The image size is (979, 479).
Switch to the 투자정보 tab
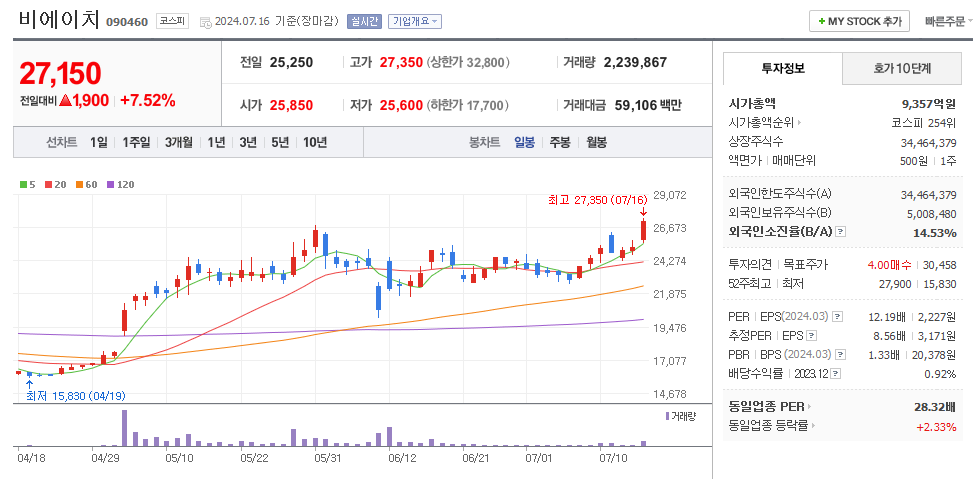coord(783,69)
